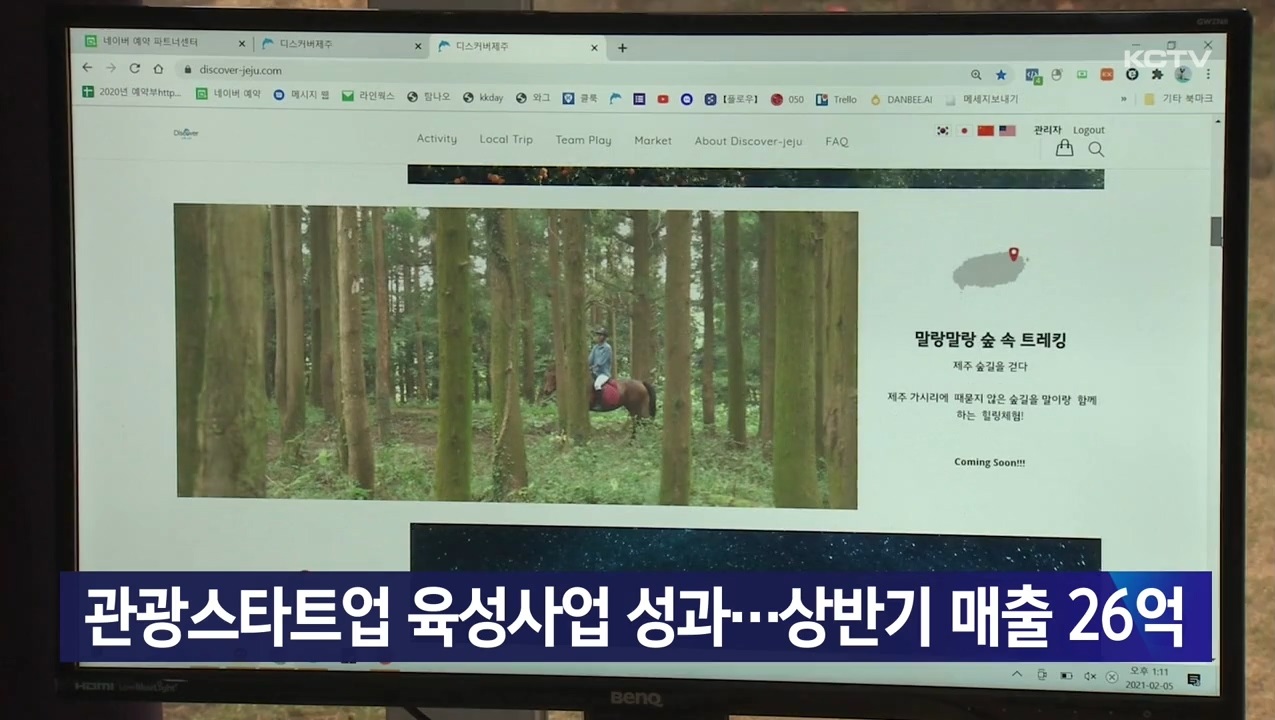The width and height of the screenshot is (1275, 720).
Task: Click the Discover Jeju site logo
Action: [x=186, y=132]
